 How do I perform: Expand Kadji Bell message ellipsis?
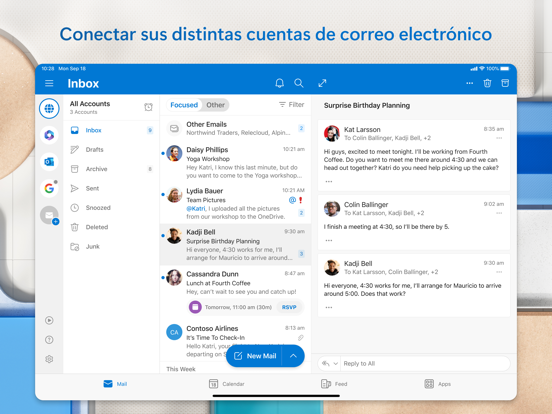329,307
